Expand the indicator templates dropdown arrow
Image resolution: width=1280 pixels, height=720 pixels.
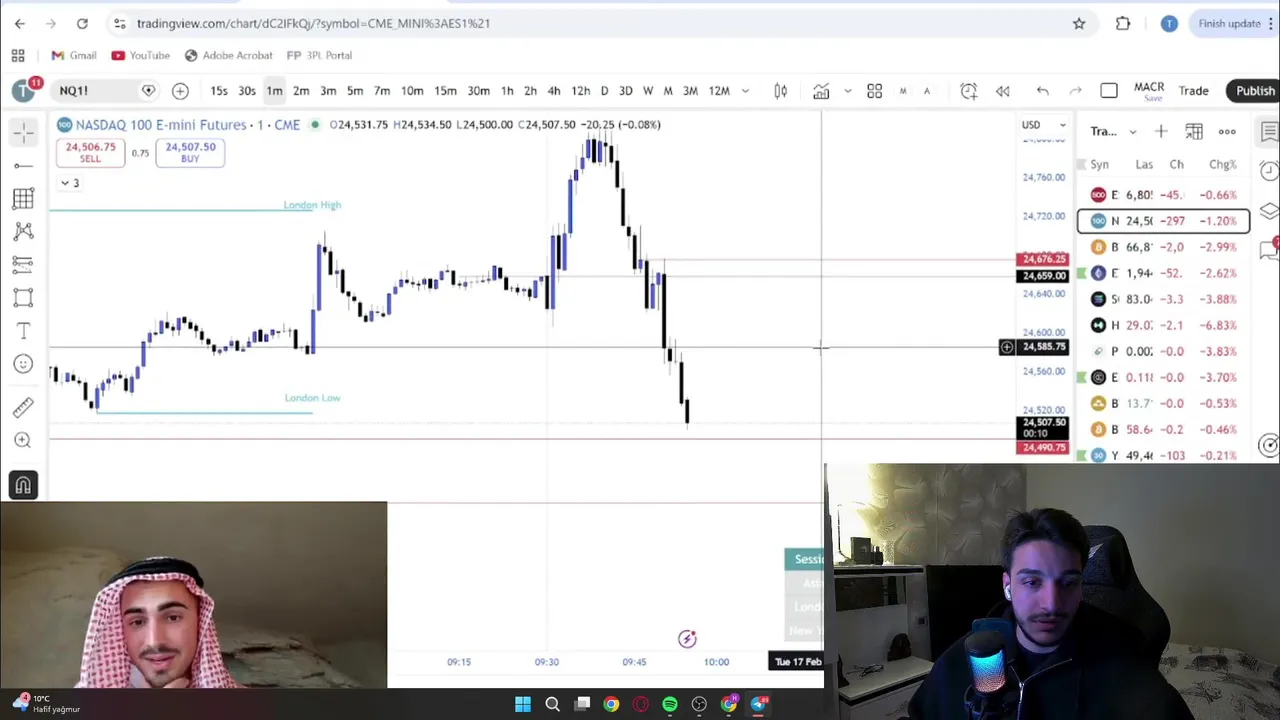pos(847,91)
